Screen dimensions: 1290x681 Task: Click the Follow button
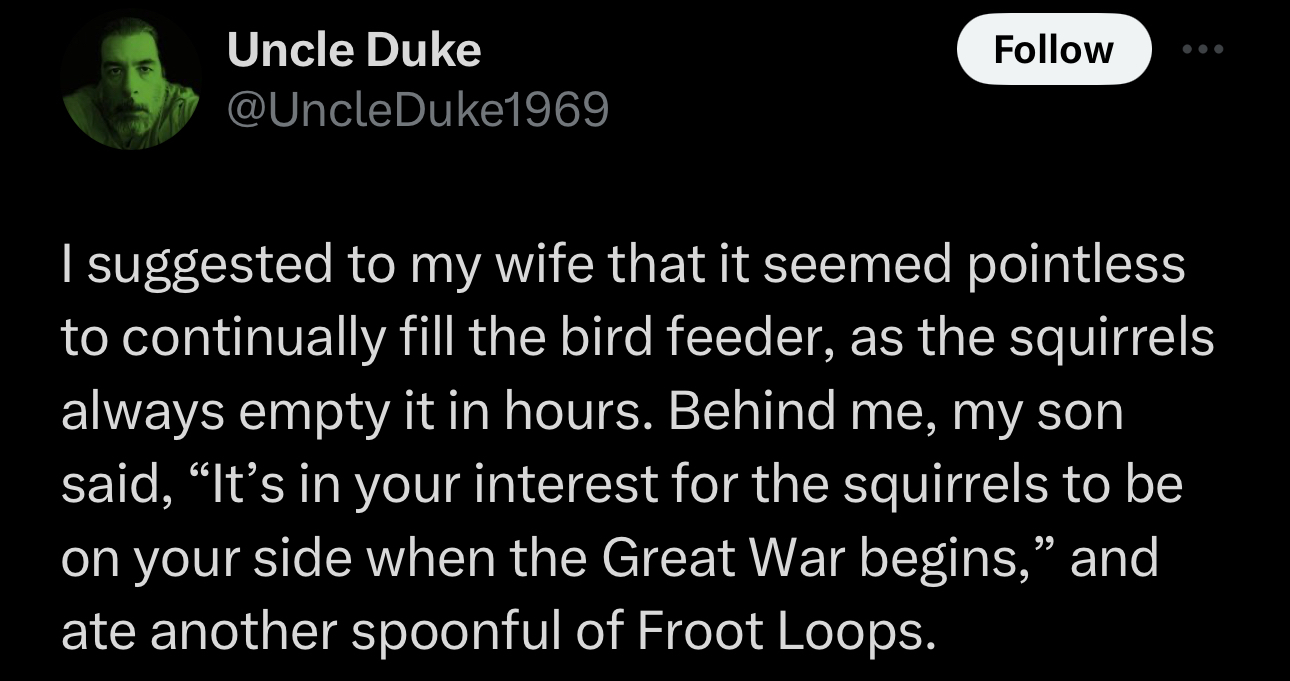(x=1053, y=49)
